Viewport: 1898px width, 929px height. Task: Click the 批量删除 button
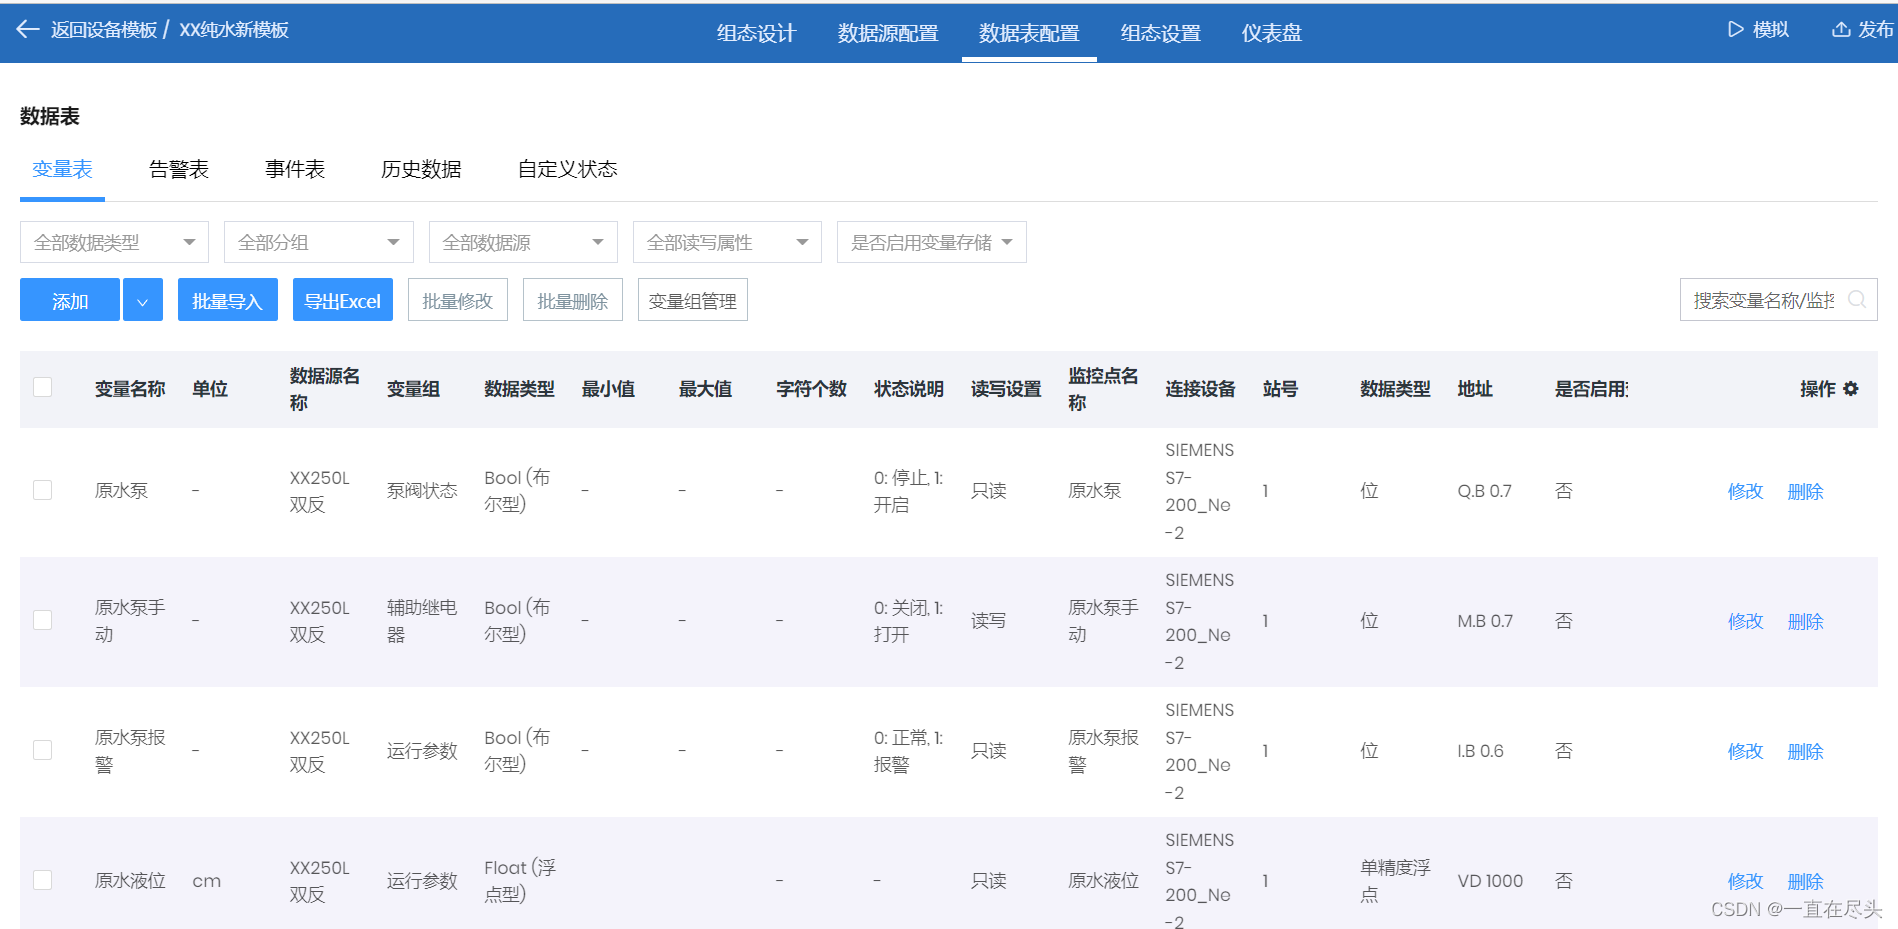pos(573,300)
